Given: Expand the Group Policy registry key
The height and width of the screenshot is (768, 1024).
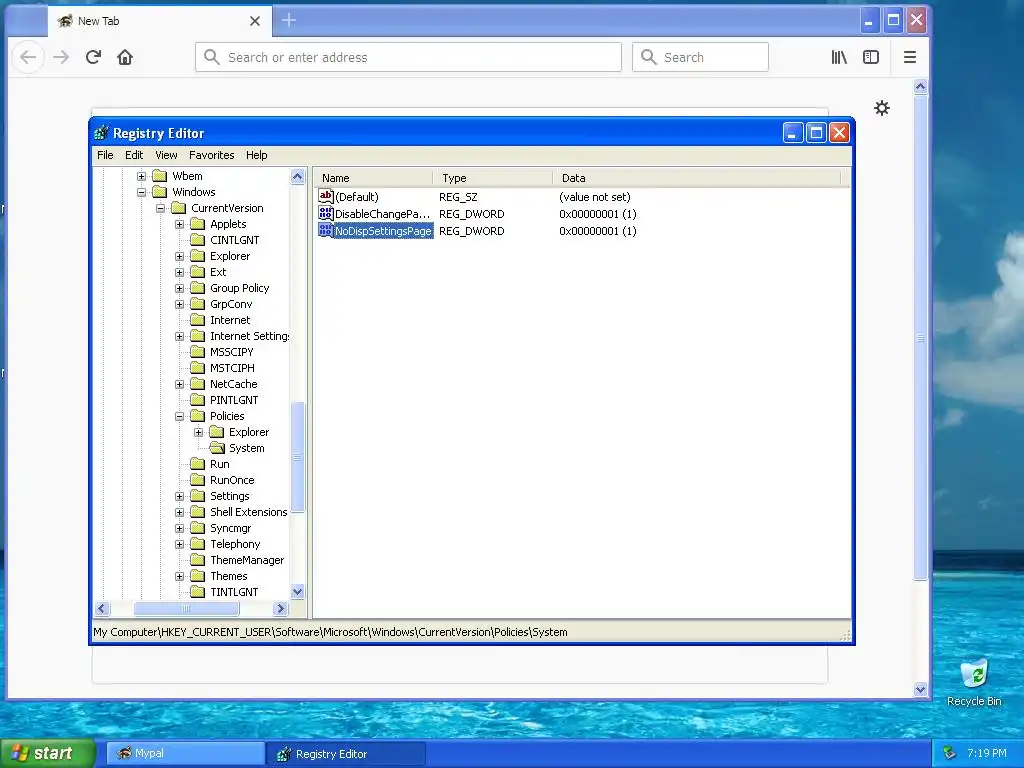Looking at the screenshot, I should pos(179,288).
